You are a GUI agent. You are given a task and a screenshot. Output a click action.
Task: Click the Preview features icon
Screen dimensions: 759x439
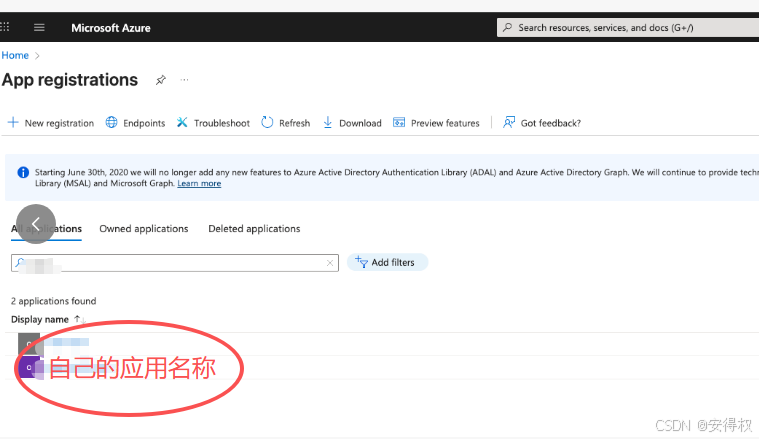click(399, 122)
